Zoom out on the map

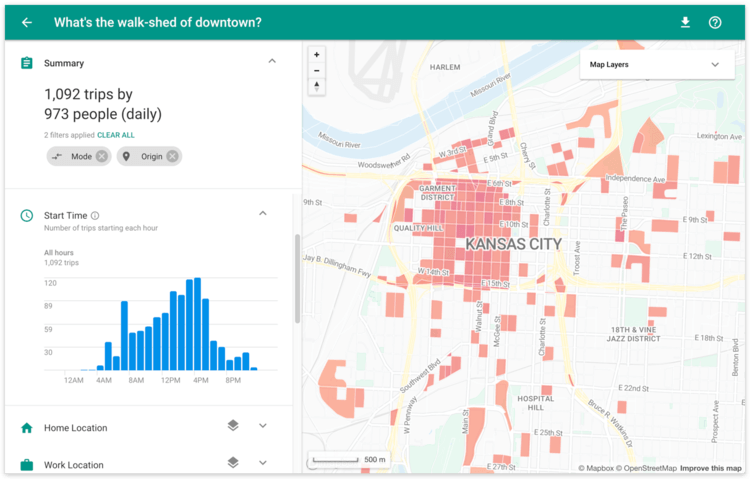tap(317, 71)
